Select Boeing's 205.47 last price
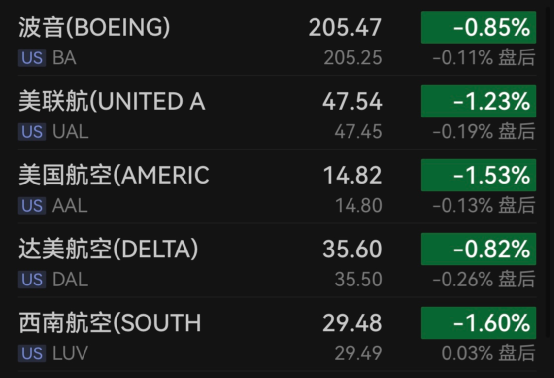Viewport: 554px width, 378px height. (x=345, y=28)
